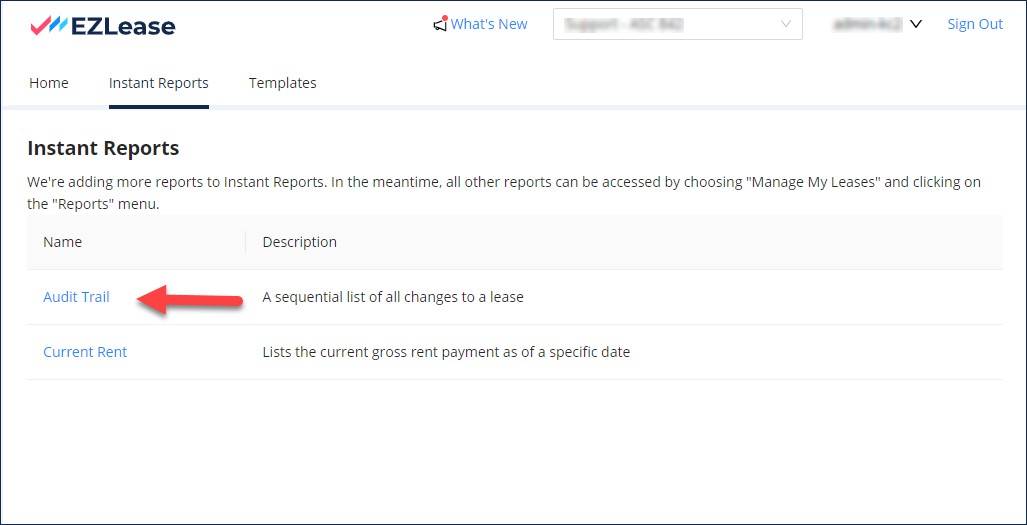Click the What's New megaphone icon

tap(440, 24)
